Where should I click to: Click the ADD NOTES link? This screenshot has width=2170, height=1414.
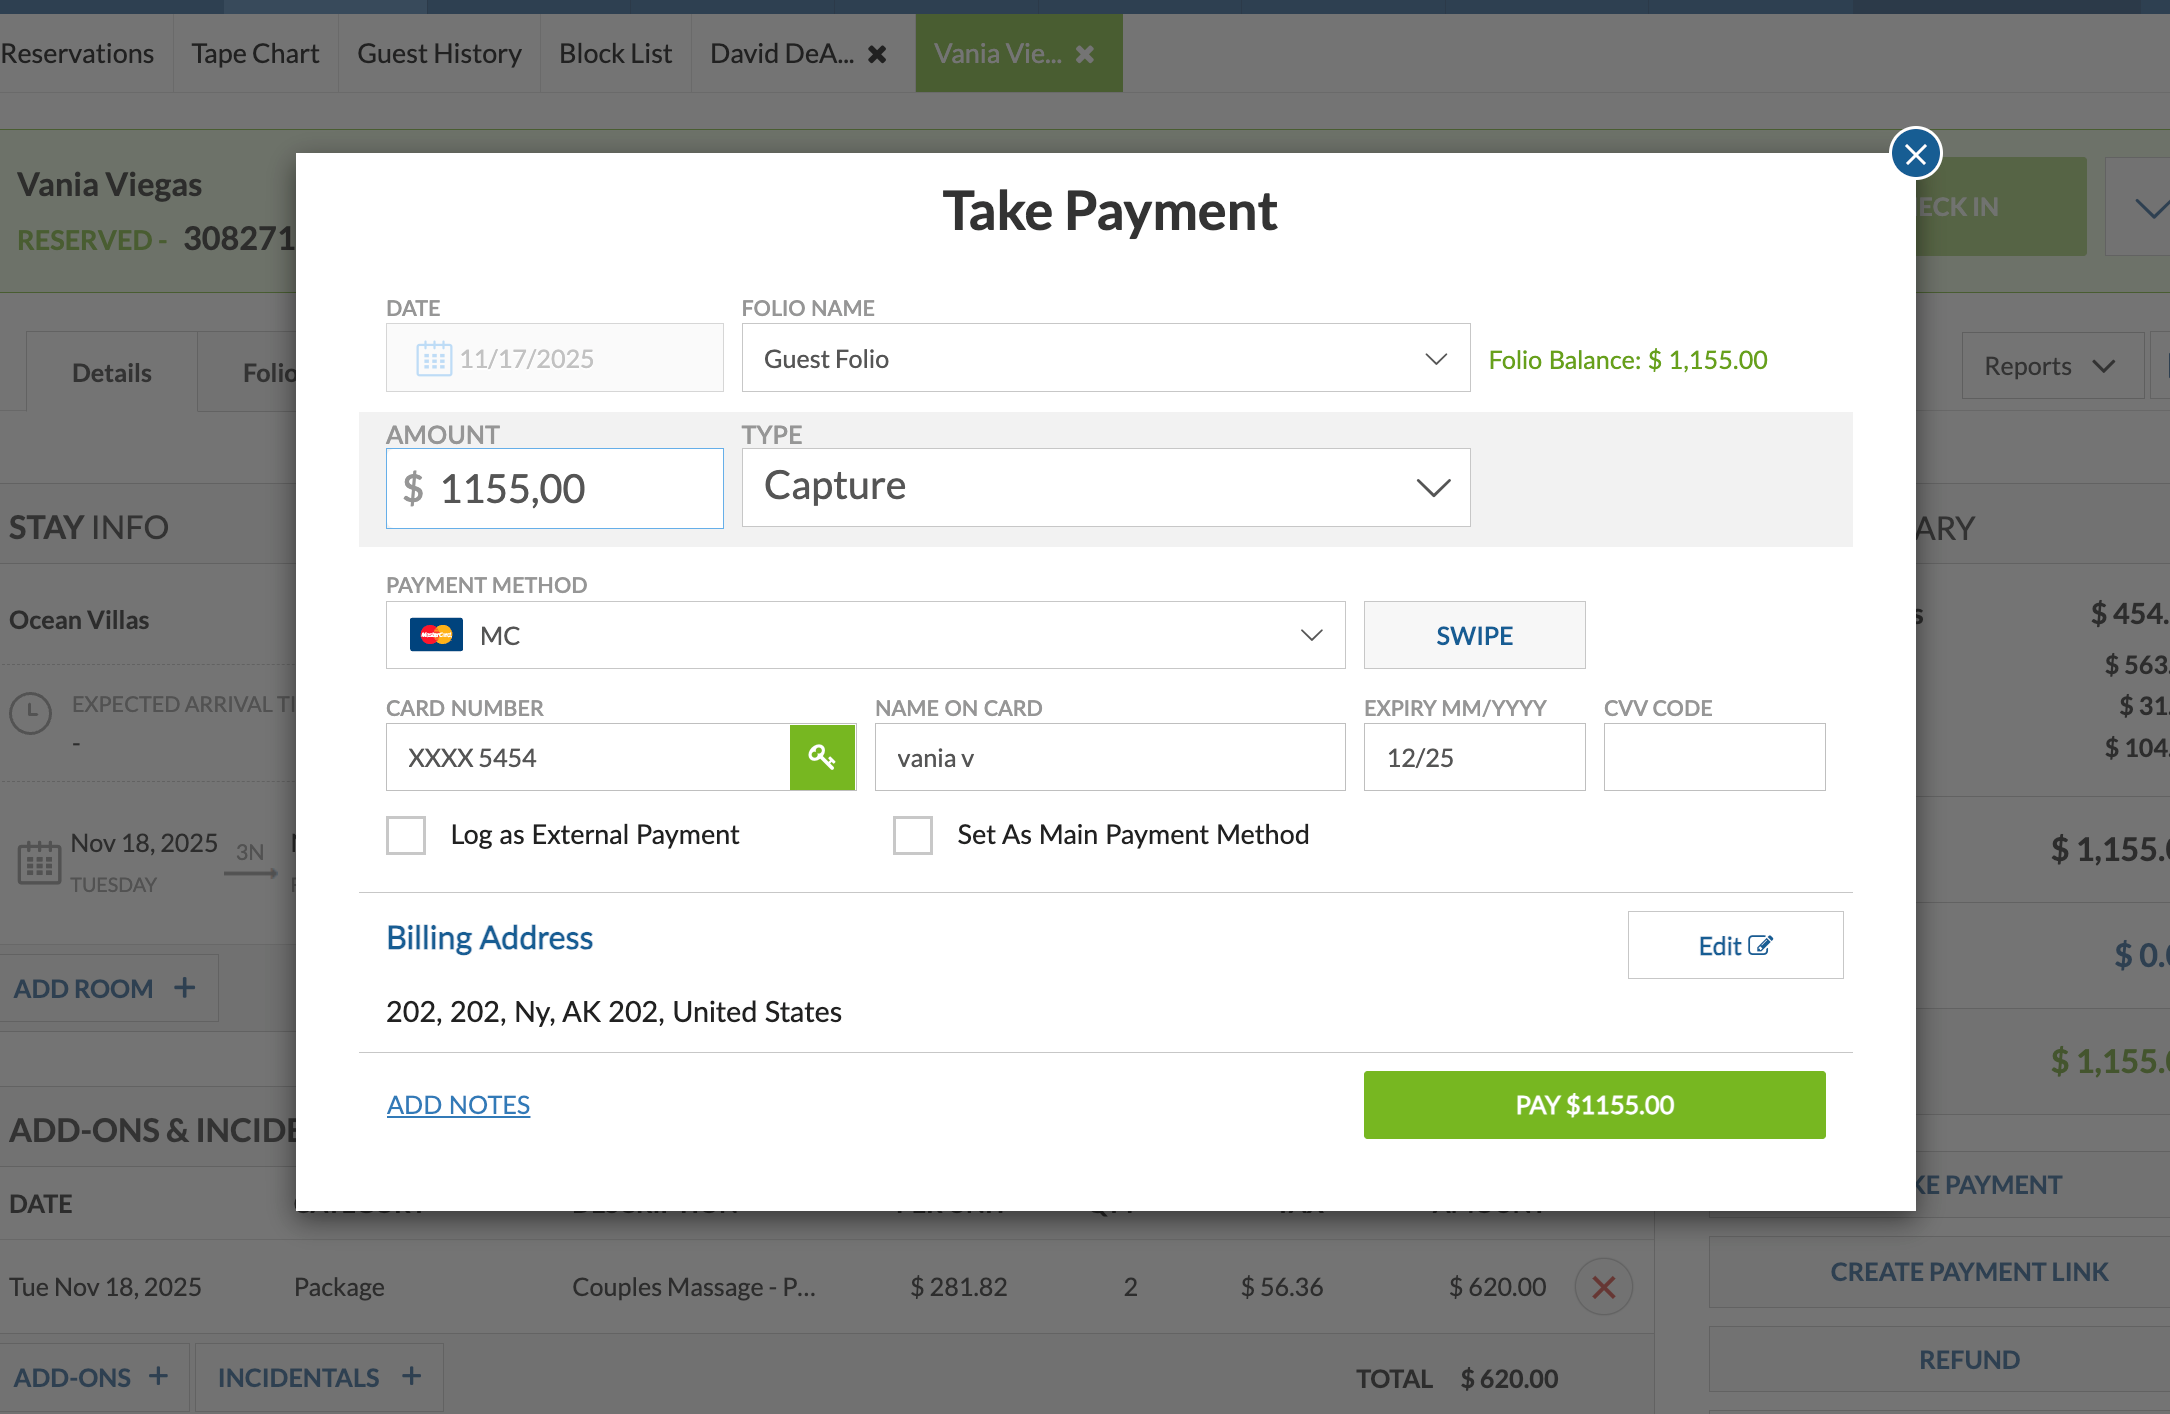458,1105
